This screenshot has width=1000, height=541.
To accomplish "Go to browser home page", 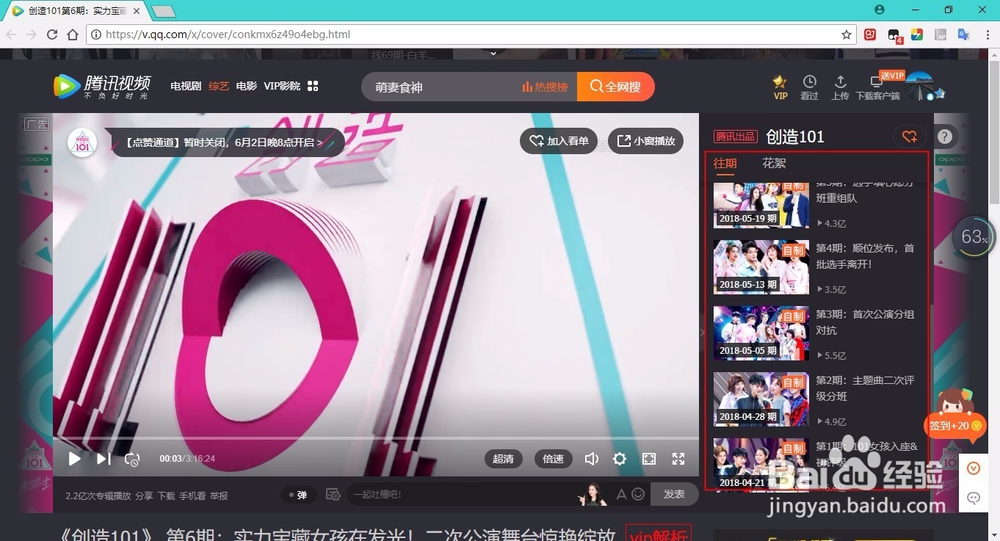I will click(73, 34).
